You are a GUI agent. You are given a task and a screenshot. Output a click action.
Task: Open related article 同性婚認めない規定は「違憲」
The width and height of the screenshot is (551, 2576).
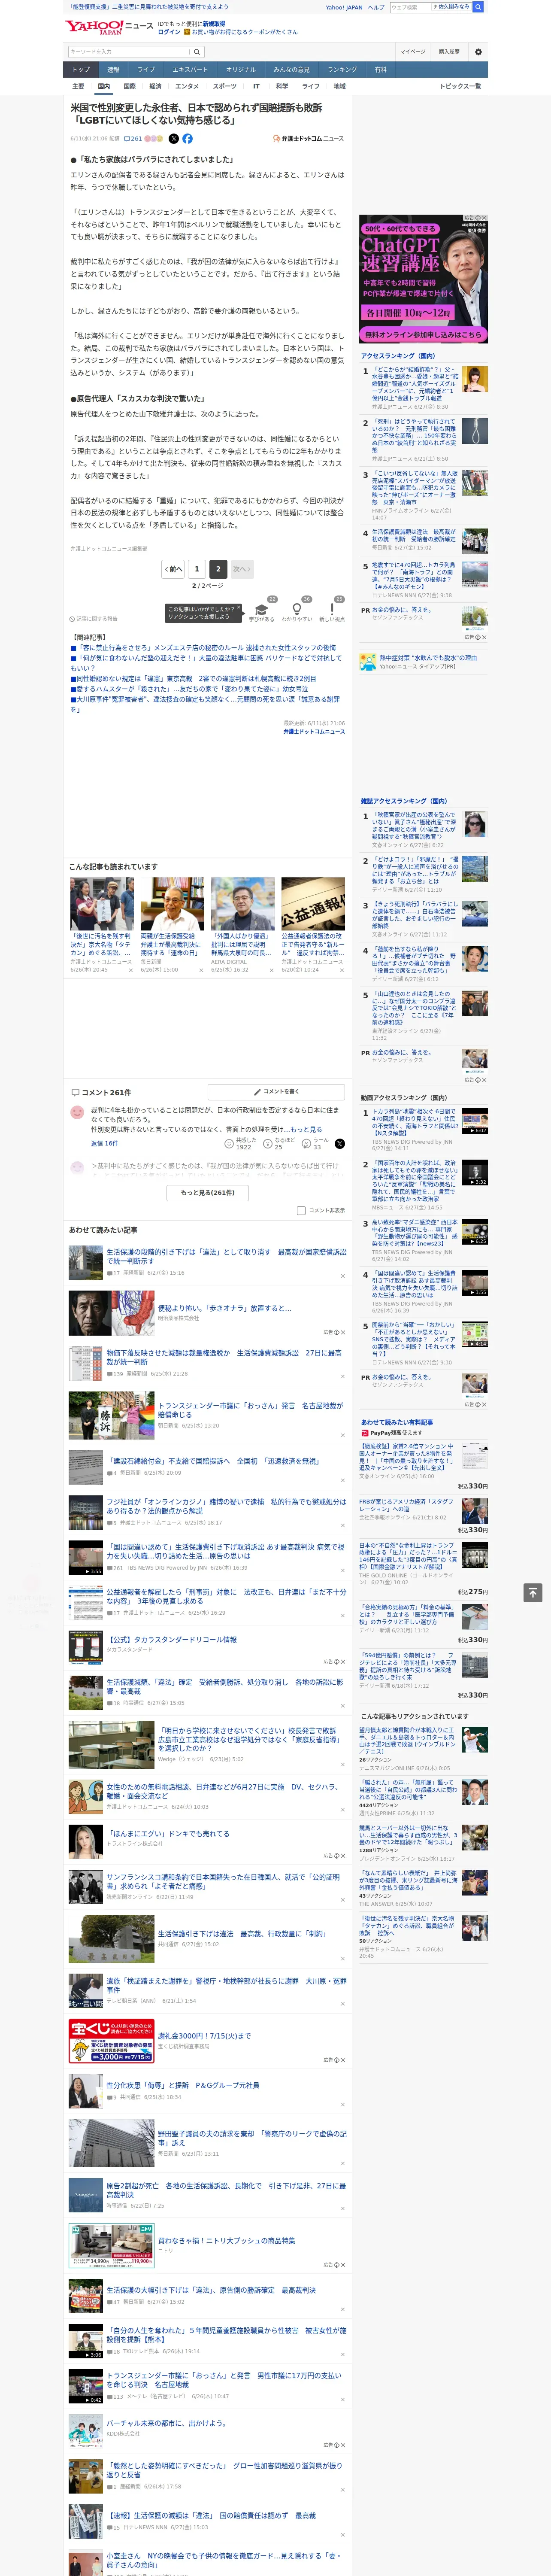(196, 679)
